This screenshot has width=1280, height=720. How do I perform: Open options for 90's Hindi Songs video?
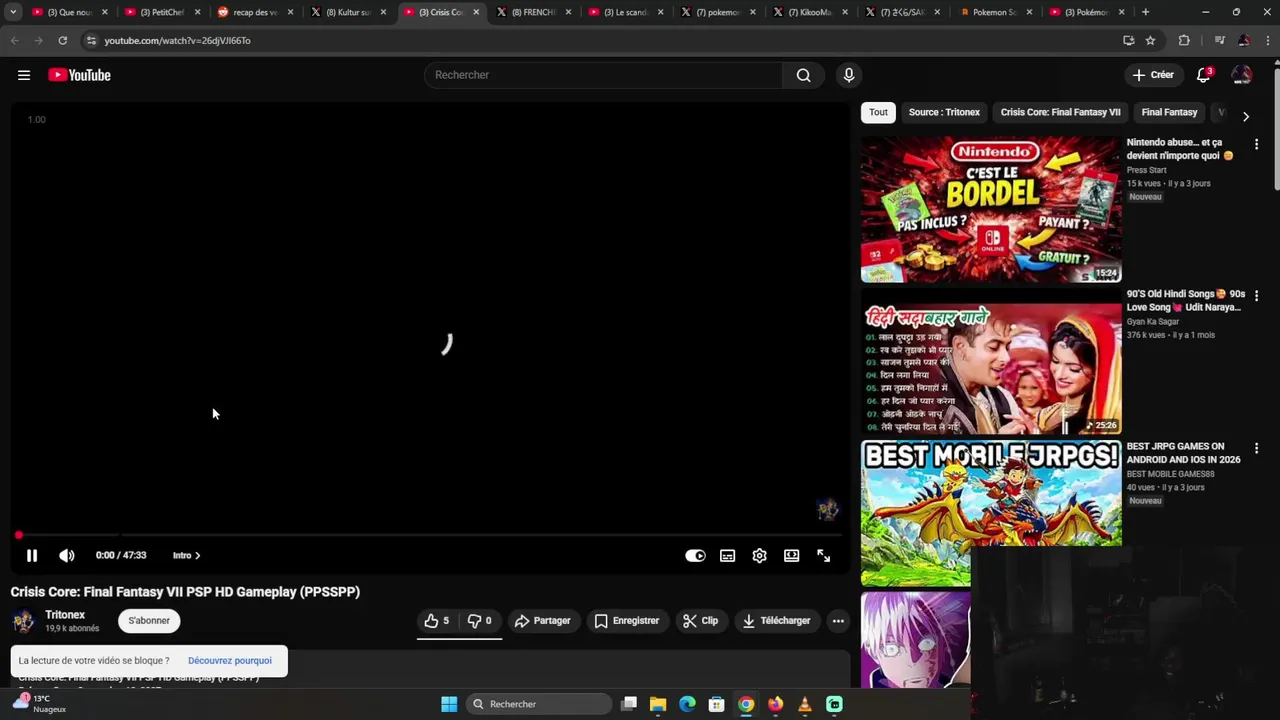[x=1256, y=297]
